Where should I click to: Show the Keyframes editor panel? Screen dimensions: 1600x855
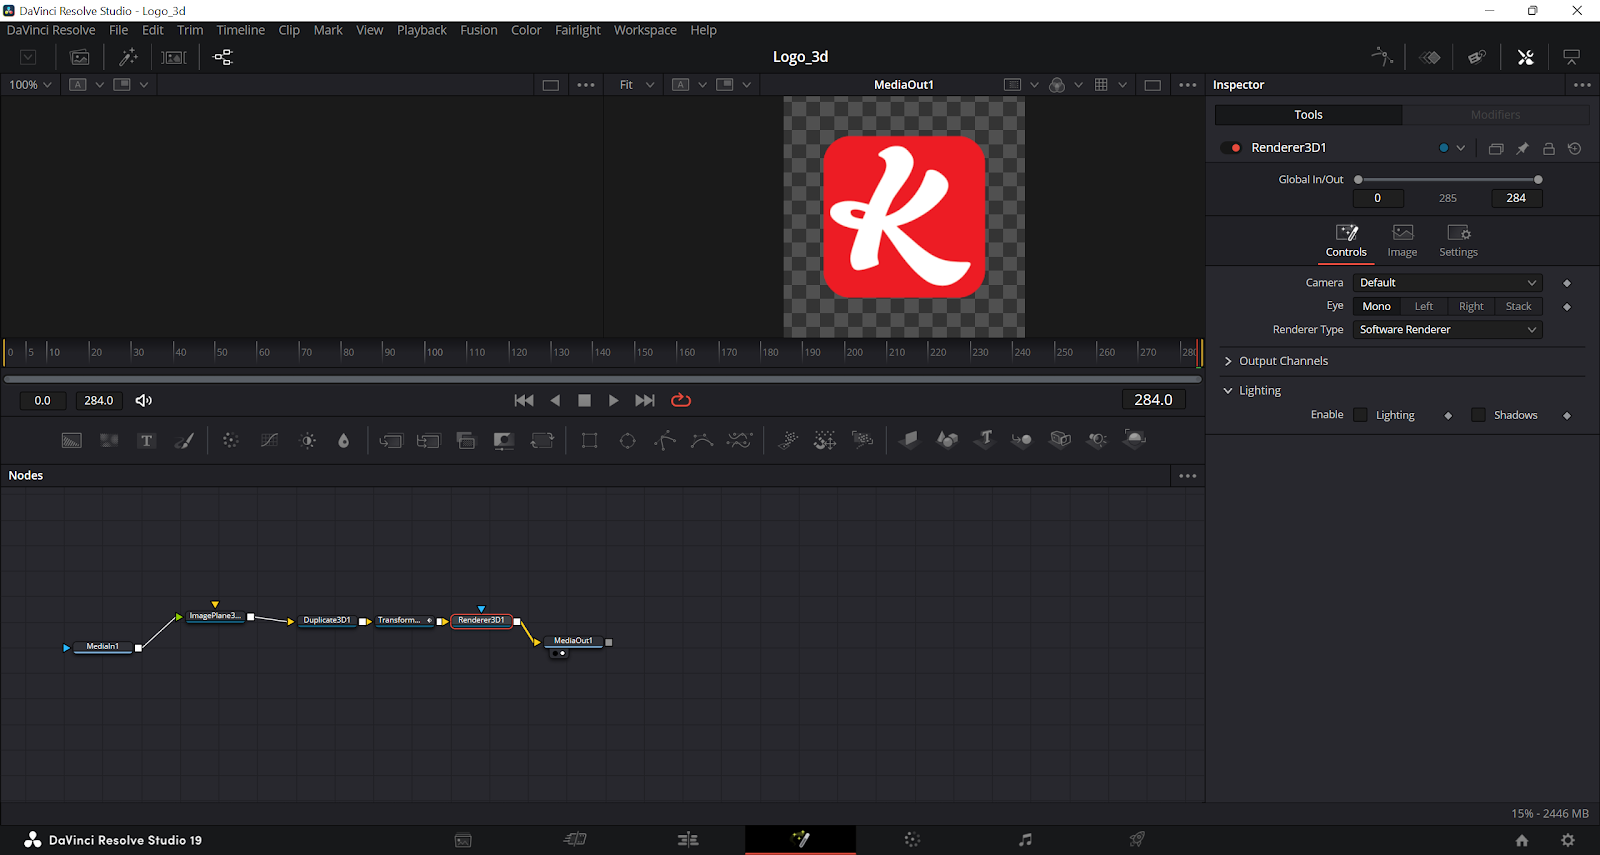[1430, 57]
